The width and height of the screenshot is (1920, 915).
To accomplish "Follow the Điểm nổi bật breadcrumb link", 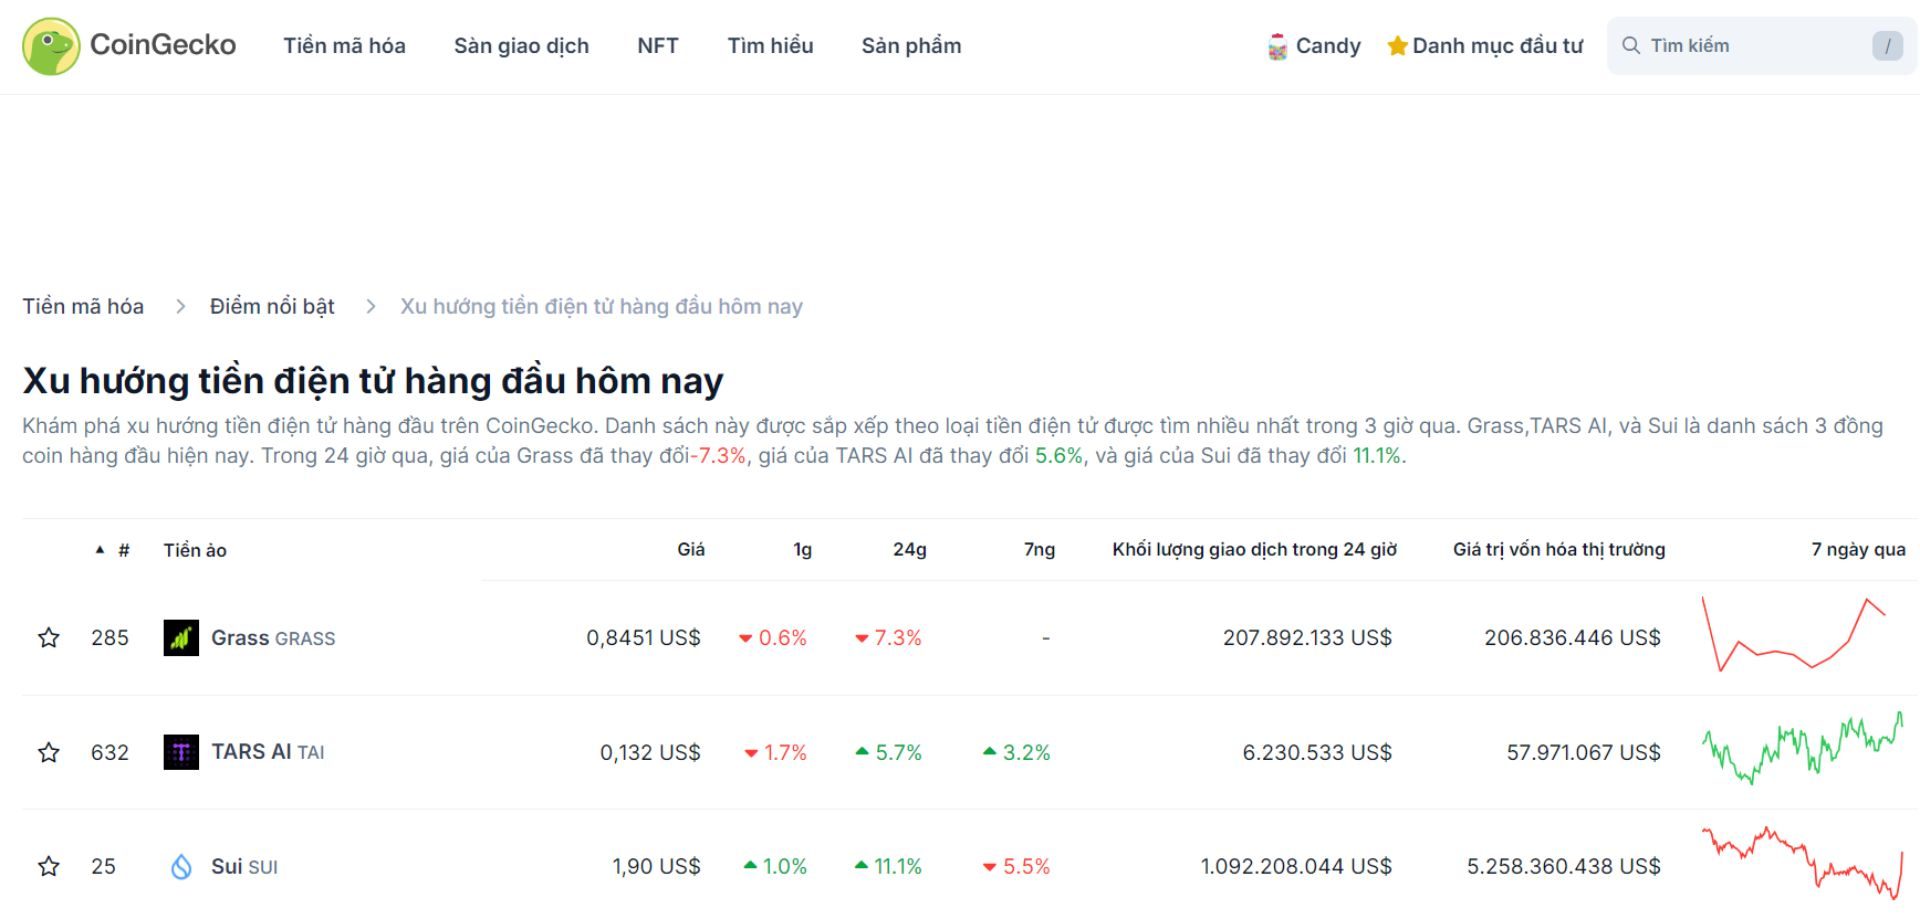I will [271, 306].
